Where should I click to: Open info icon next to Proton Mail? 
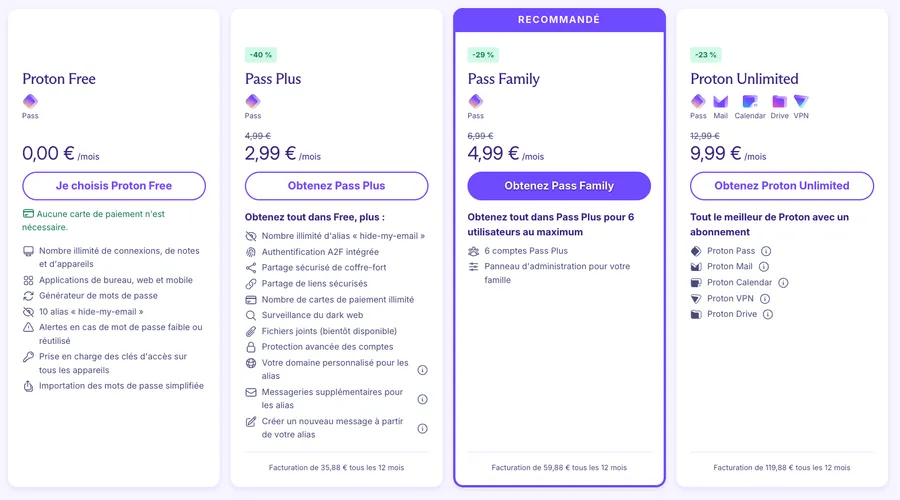tap(763, 266)
